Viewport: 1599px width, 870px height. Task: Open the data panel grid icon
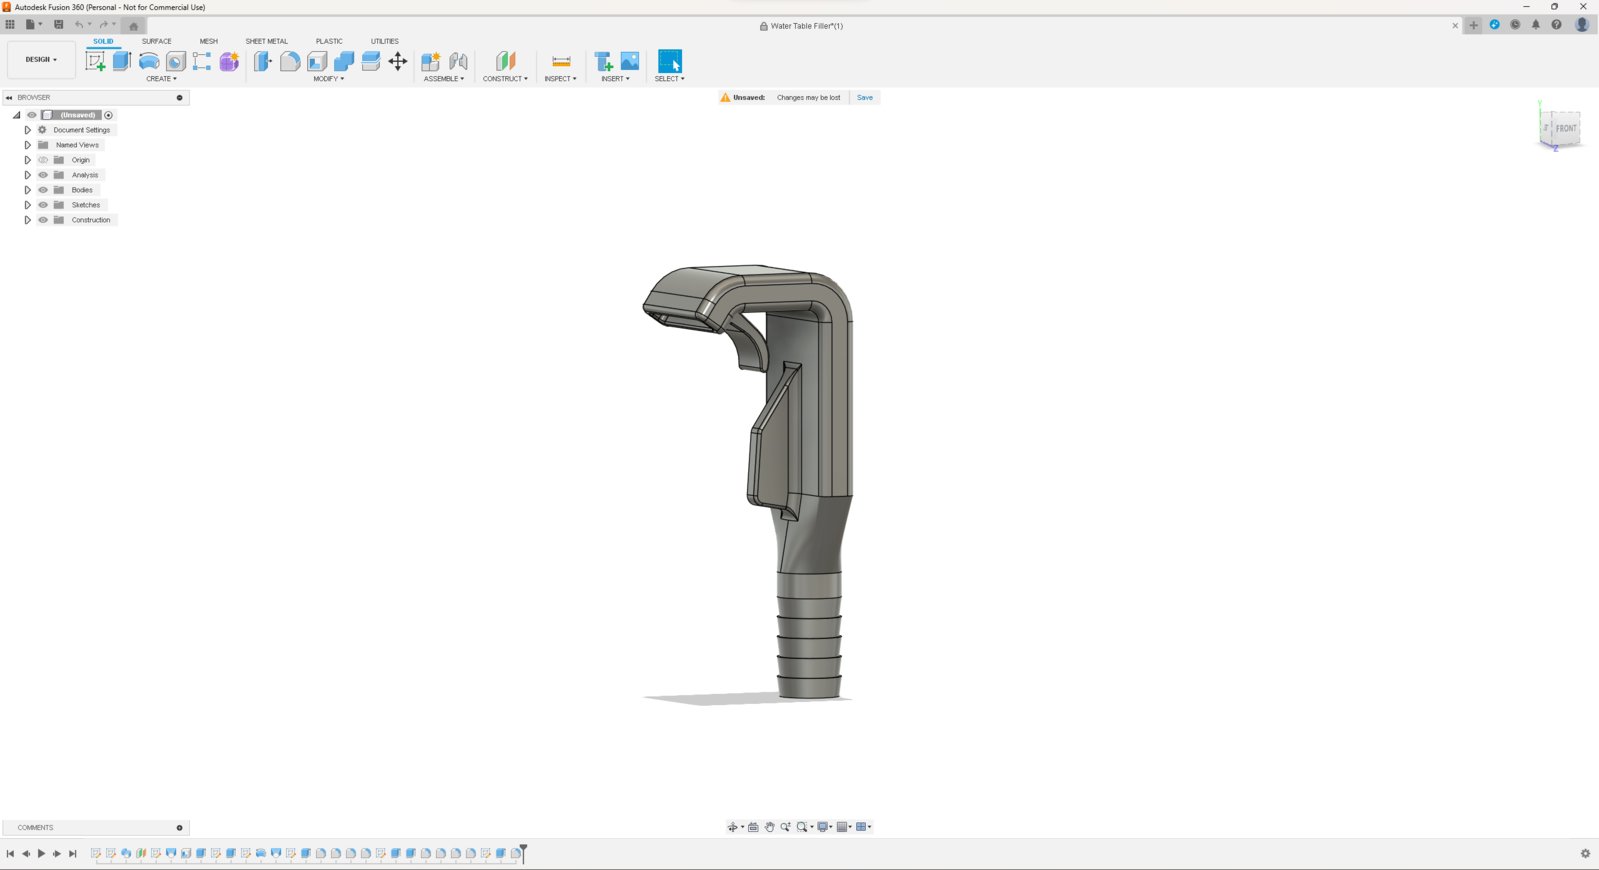click(10, 25)
